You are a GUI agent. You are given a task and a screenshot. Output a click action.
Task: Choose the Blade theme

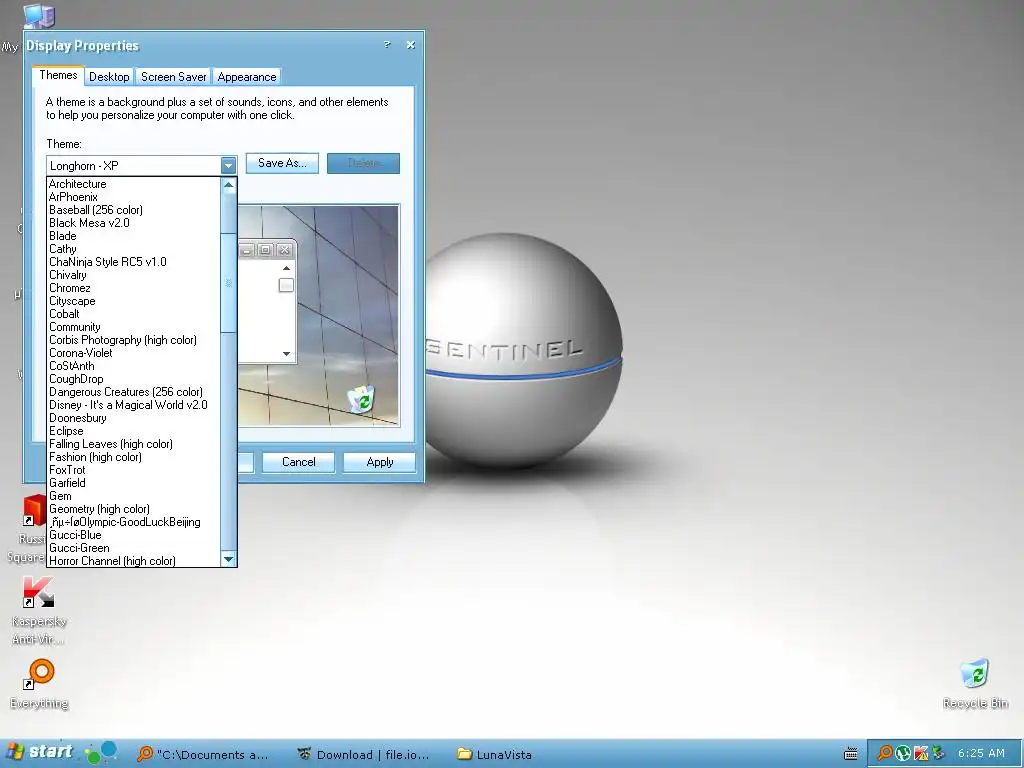point(134,236)
